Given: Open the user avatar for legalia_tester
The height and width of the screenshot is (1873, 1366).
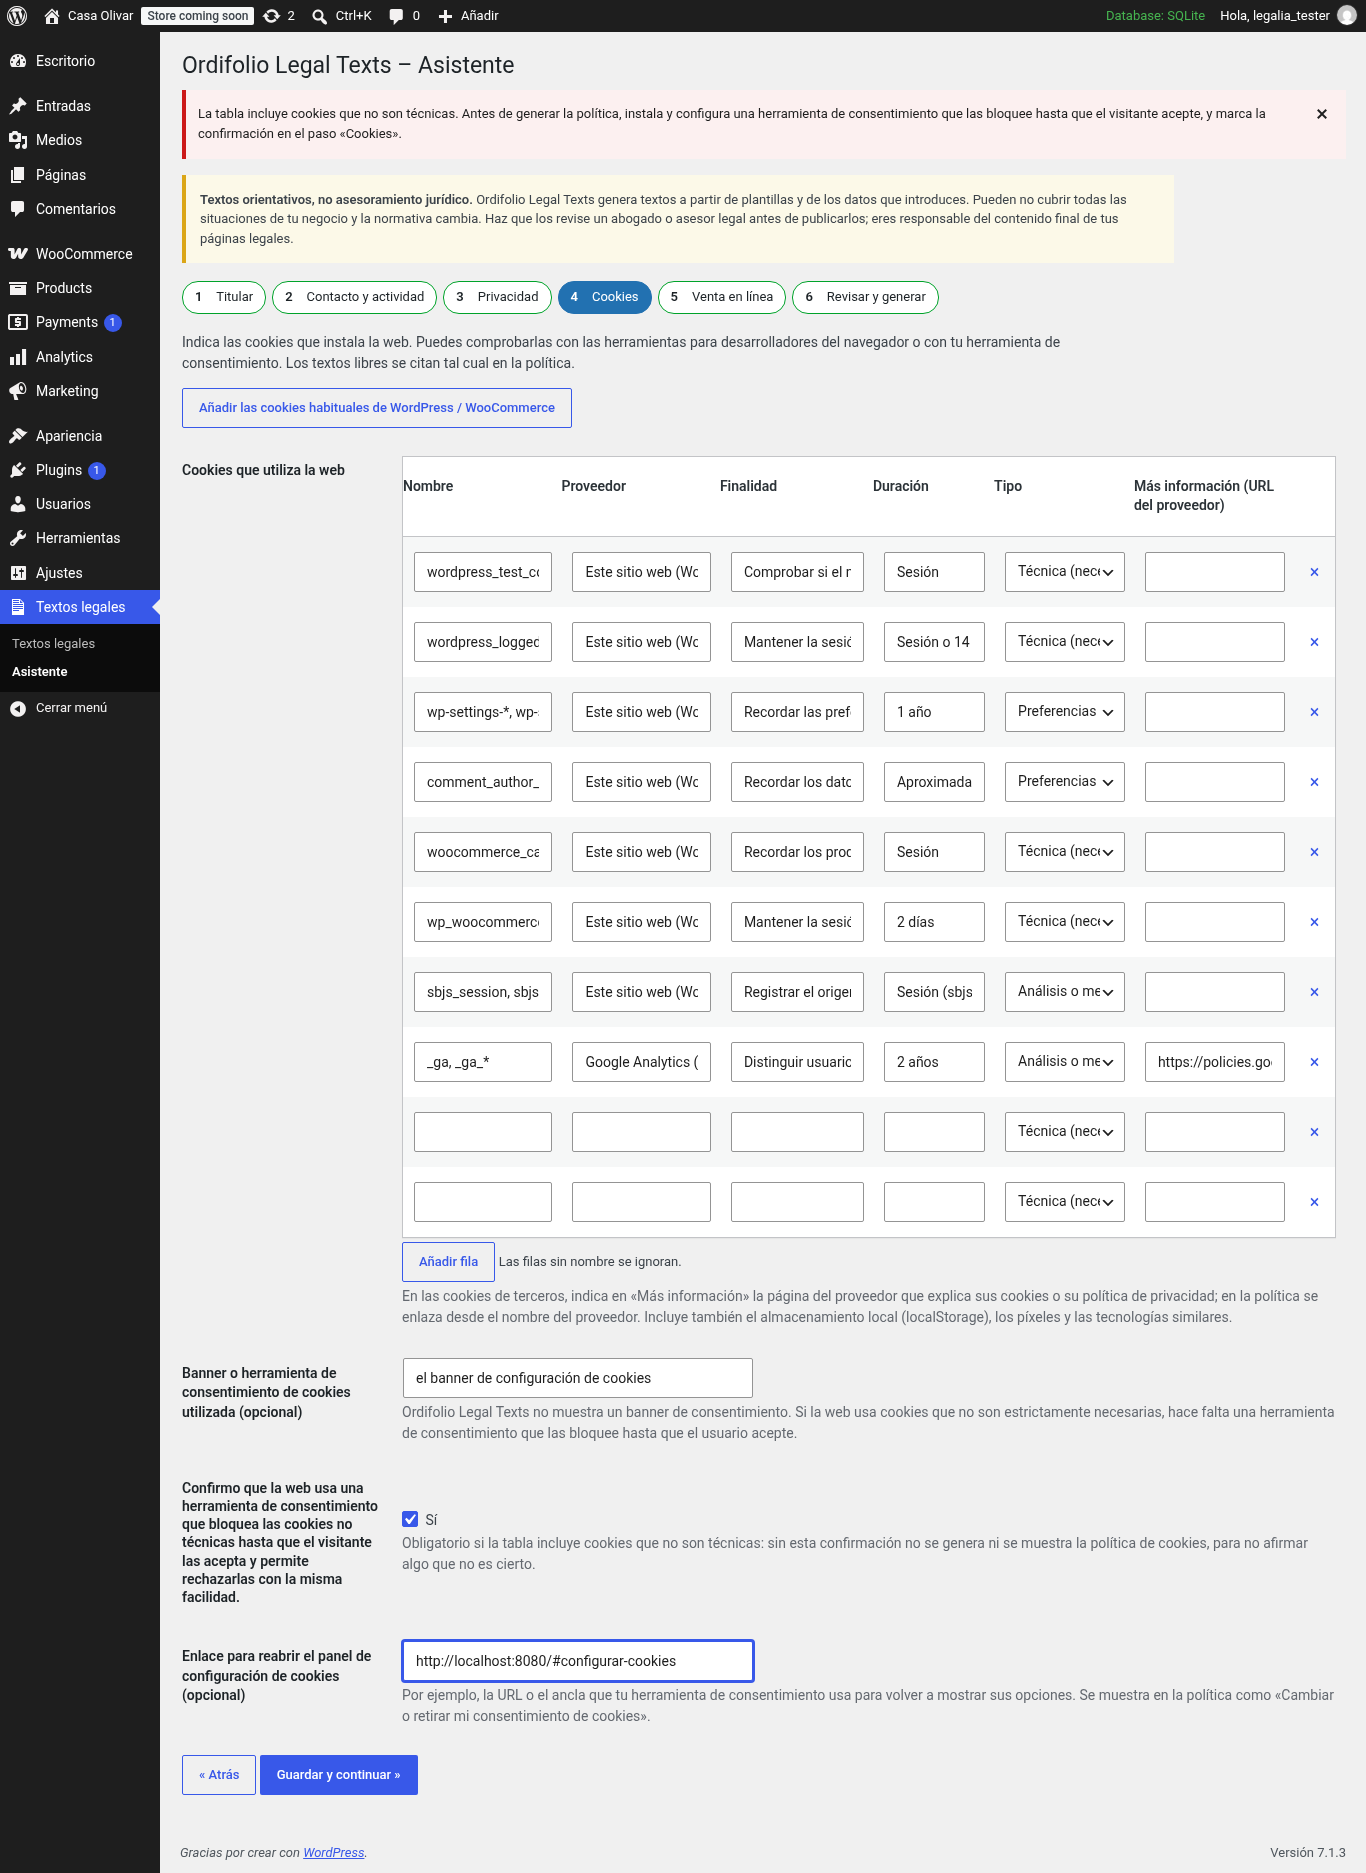Looking at the screenshot, I should 1347,16.
